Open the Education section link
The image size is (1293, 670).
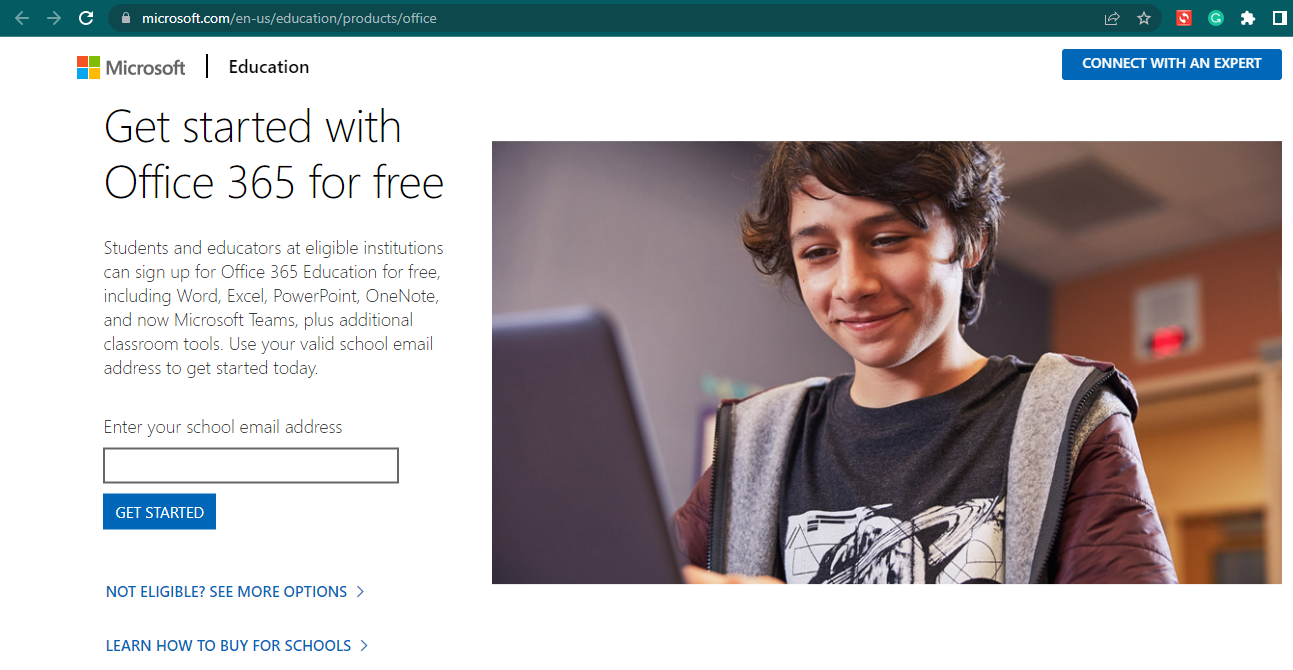[269, 67]
